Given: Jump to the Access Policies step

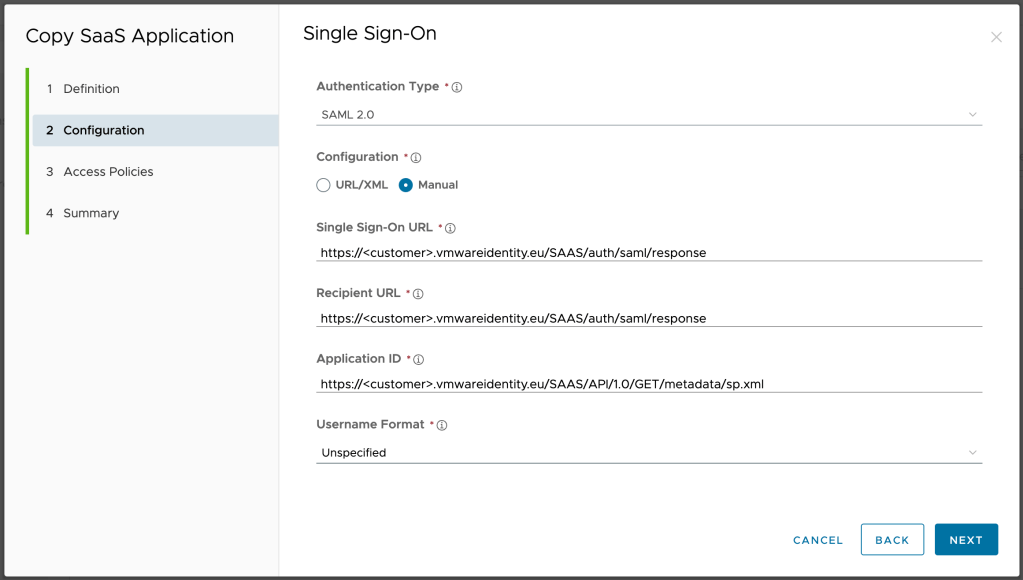Looking at the screenshot, I should 108,172.
